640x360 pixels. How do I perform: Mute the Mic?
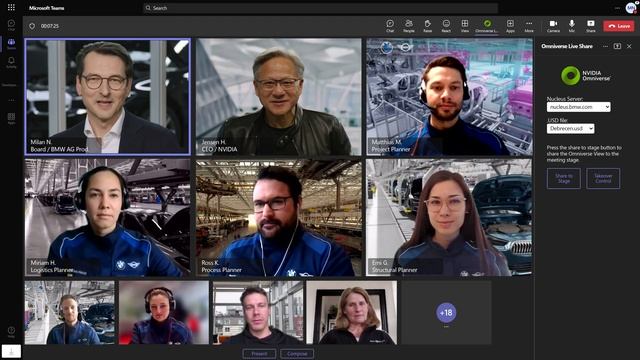(x=572, y=26)
